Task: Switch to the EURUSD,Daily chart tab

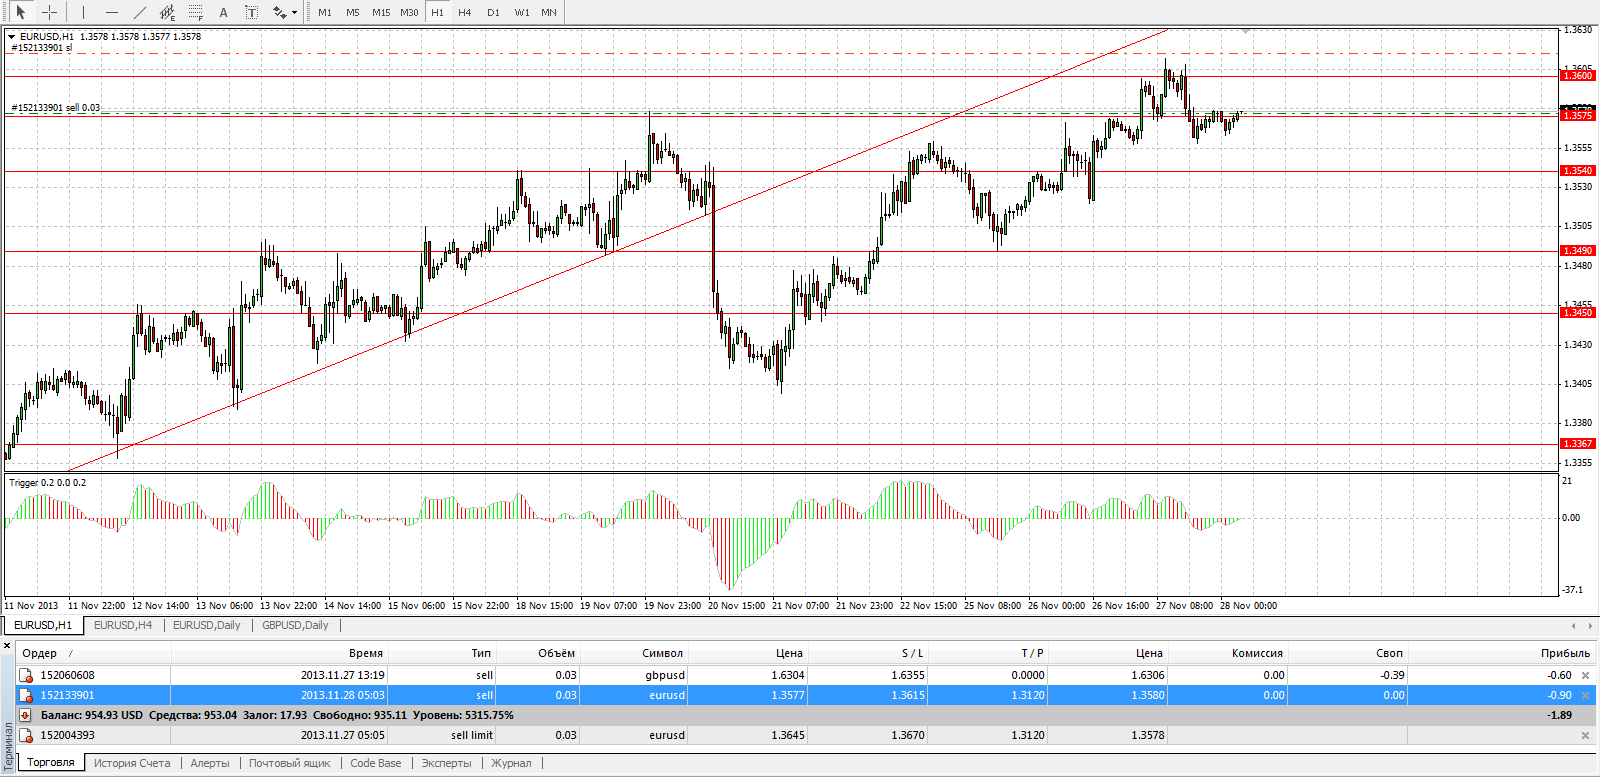Action: point(207,625)
